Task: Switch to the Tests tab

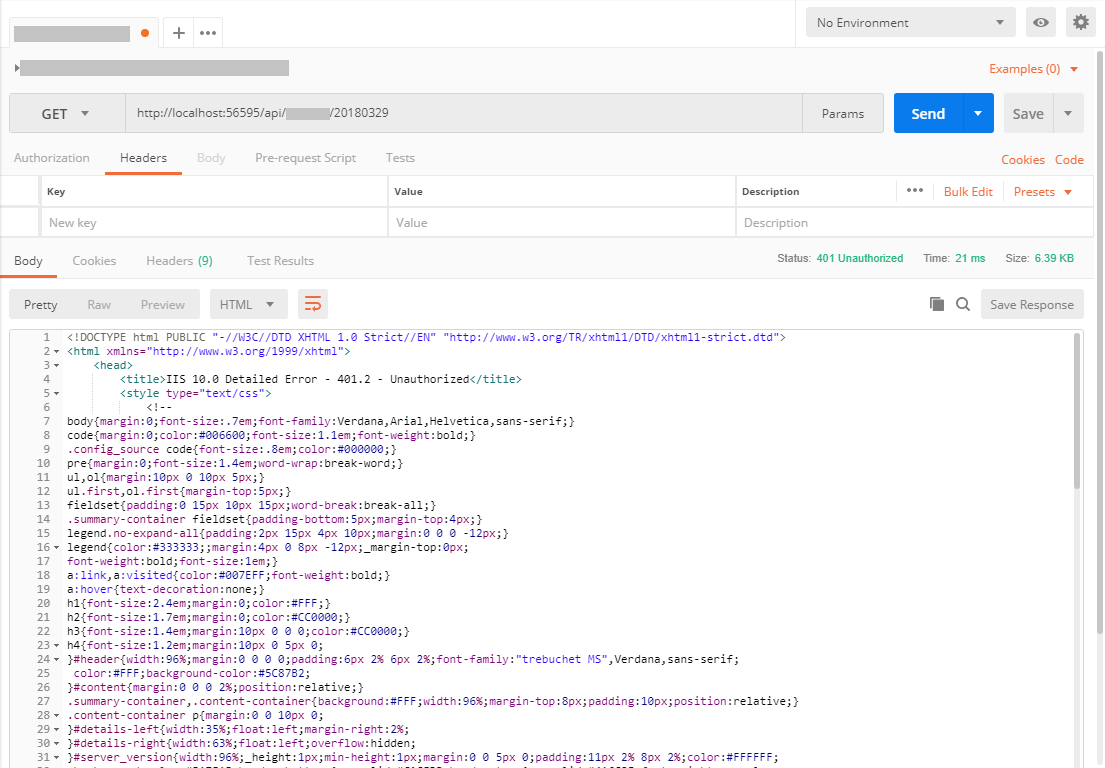Action: (x=400, y=157)
